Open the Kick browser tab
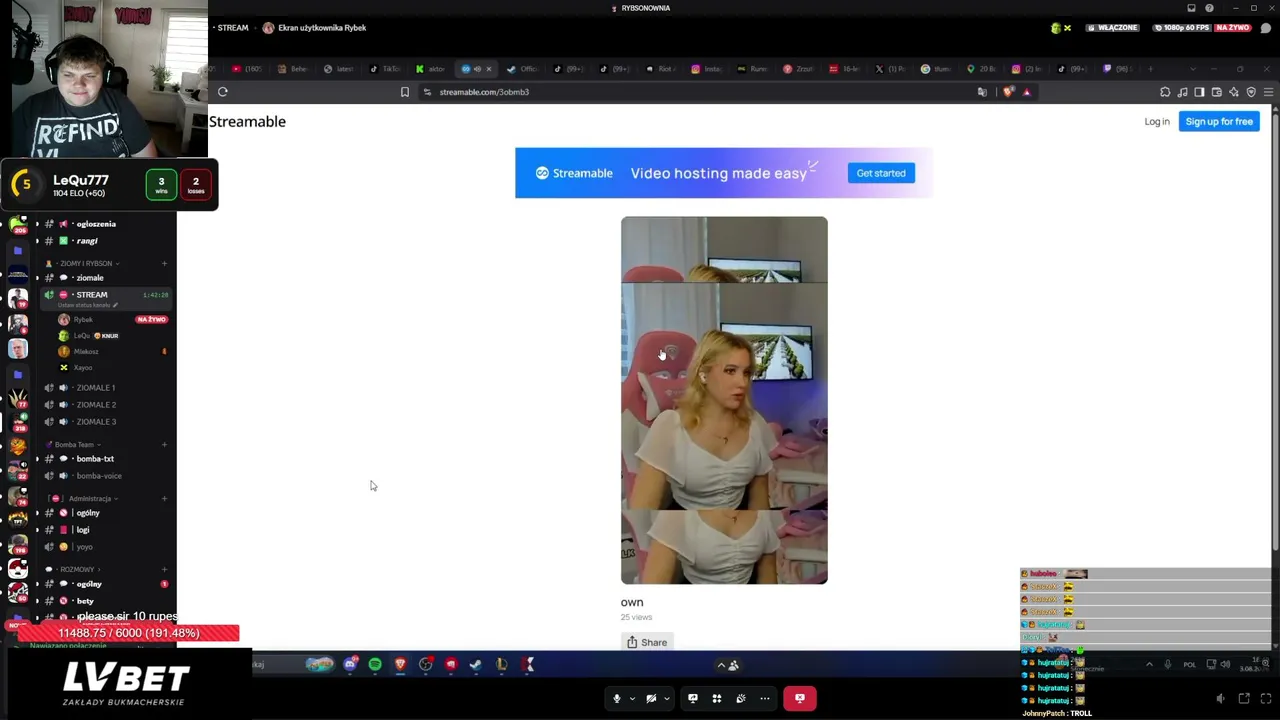 430,69
